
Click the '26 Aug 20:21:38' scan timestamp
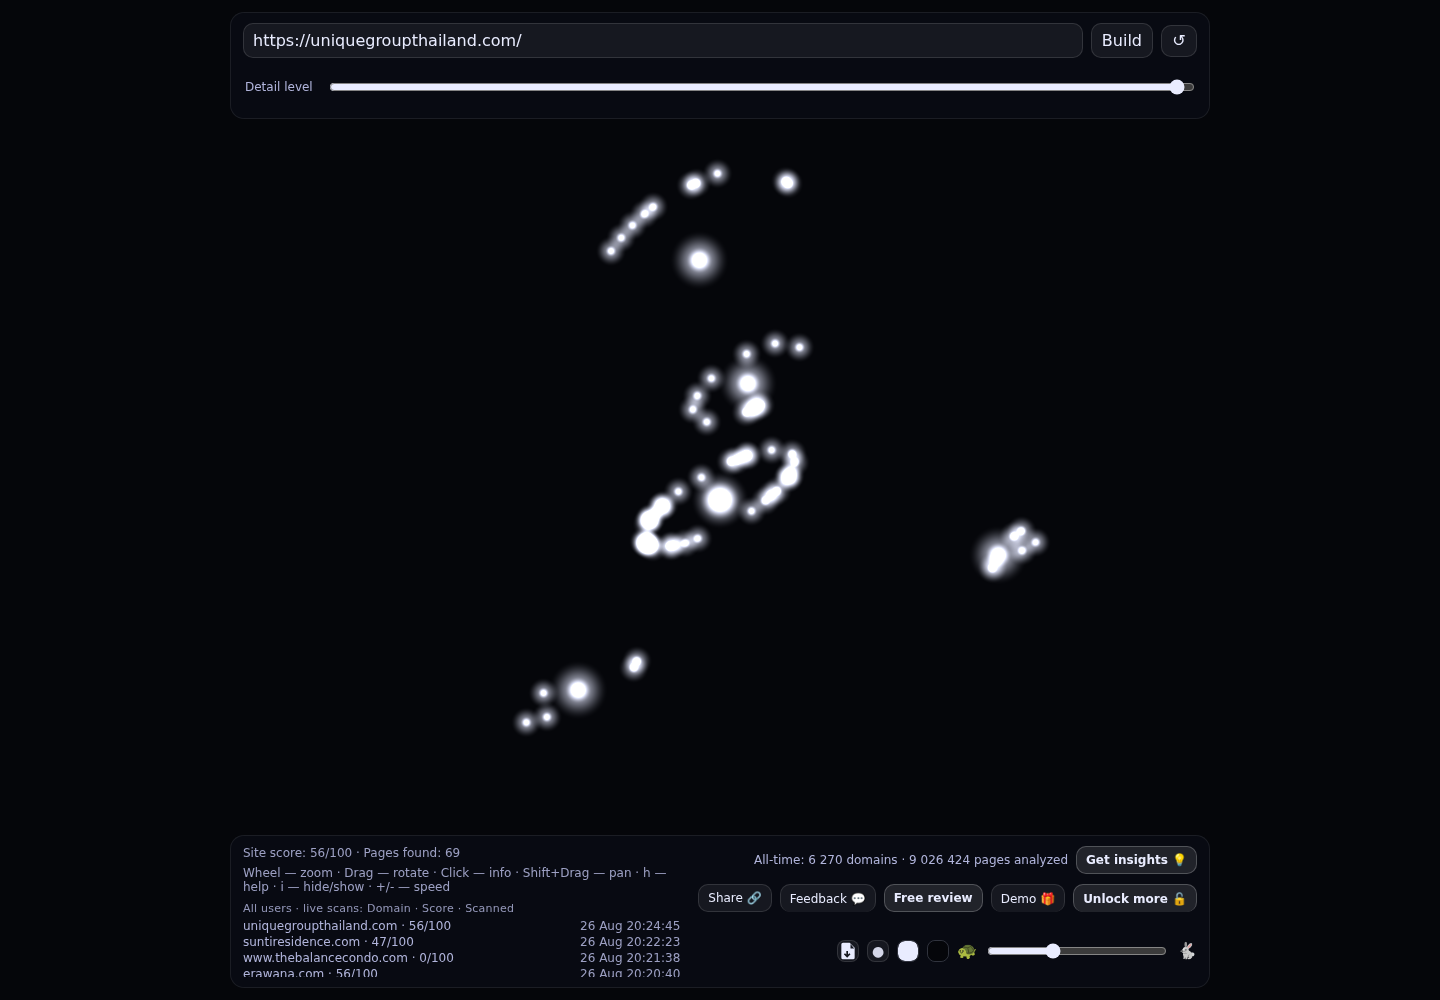pos(630,958)
